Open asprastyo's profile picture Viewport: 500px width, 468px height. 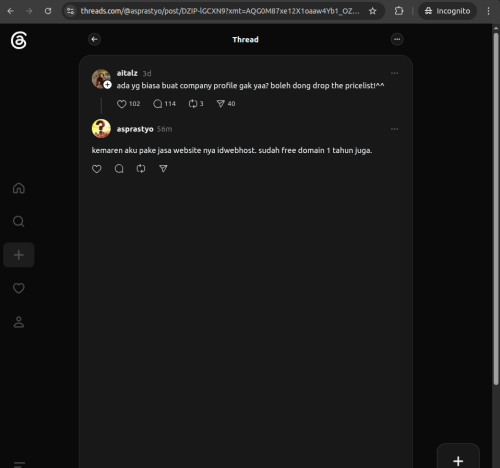[101, 129]
